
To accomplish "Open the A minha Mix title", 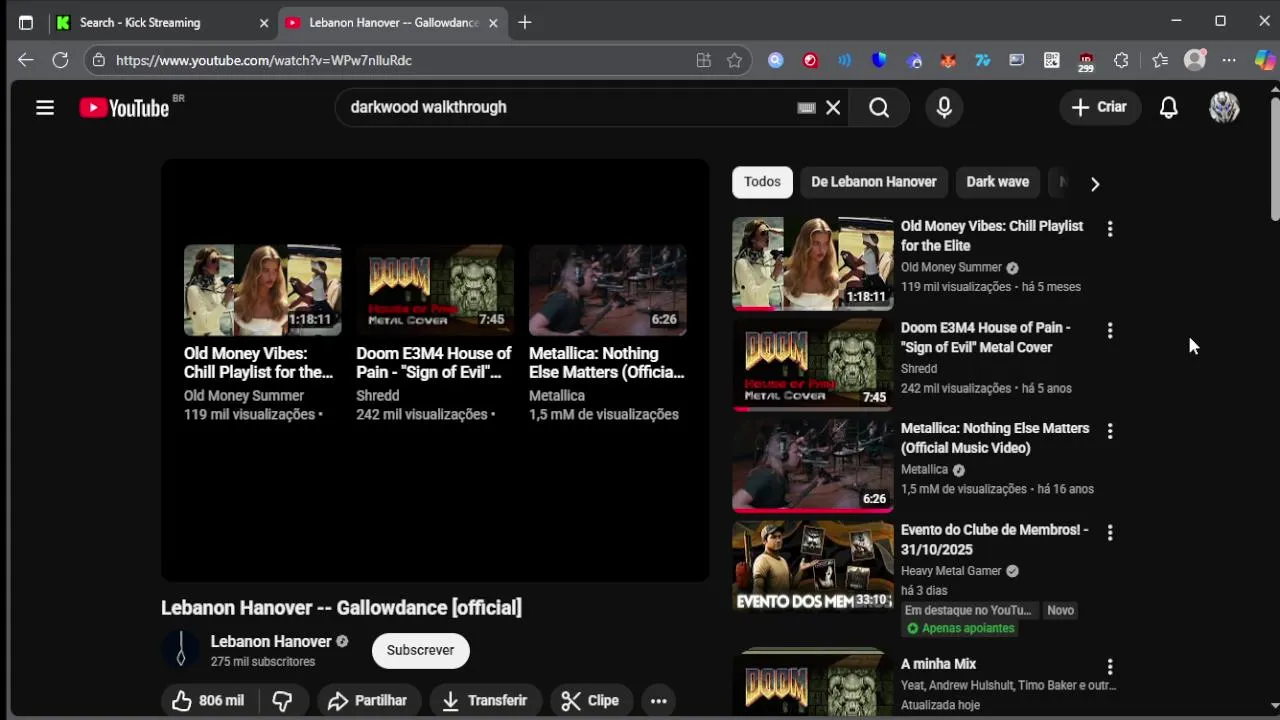I will 938,664.
